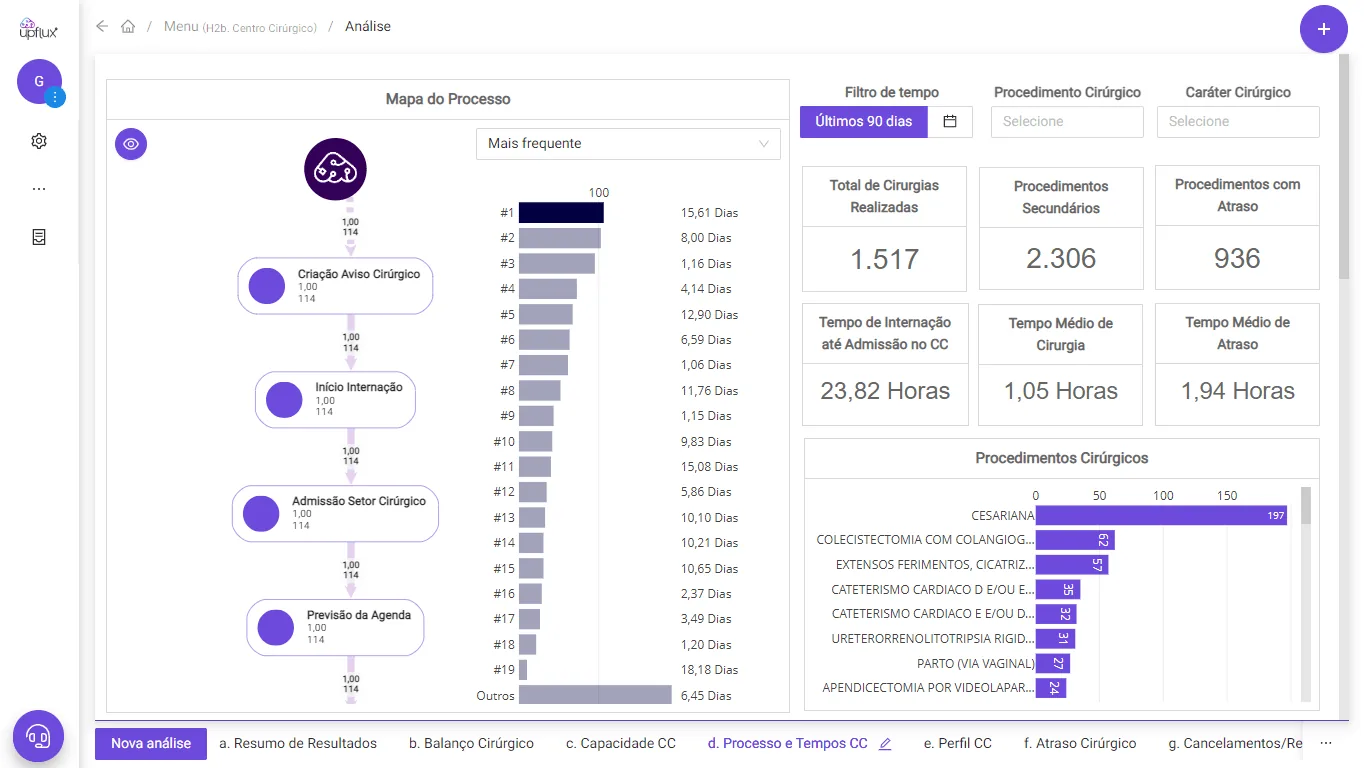
Task: Go to home via house icon
Action: pos(128,27)
